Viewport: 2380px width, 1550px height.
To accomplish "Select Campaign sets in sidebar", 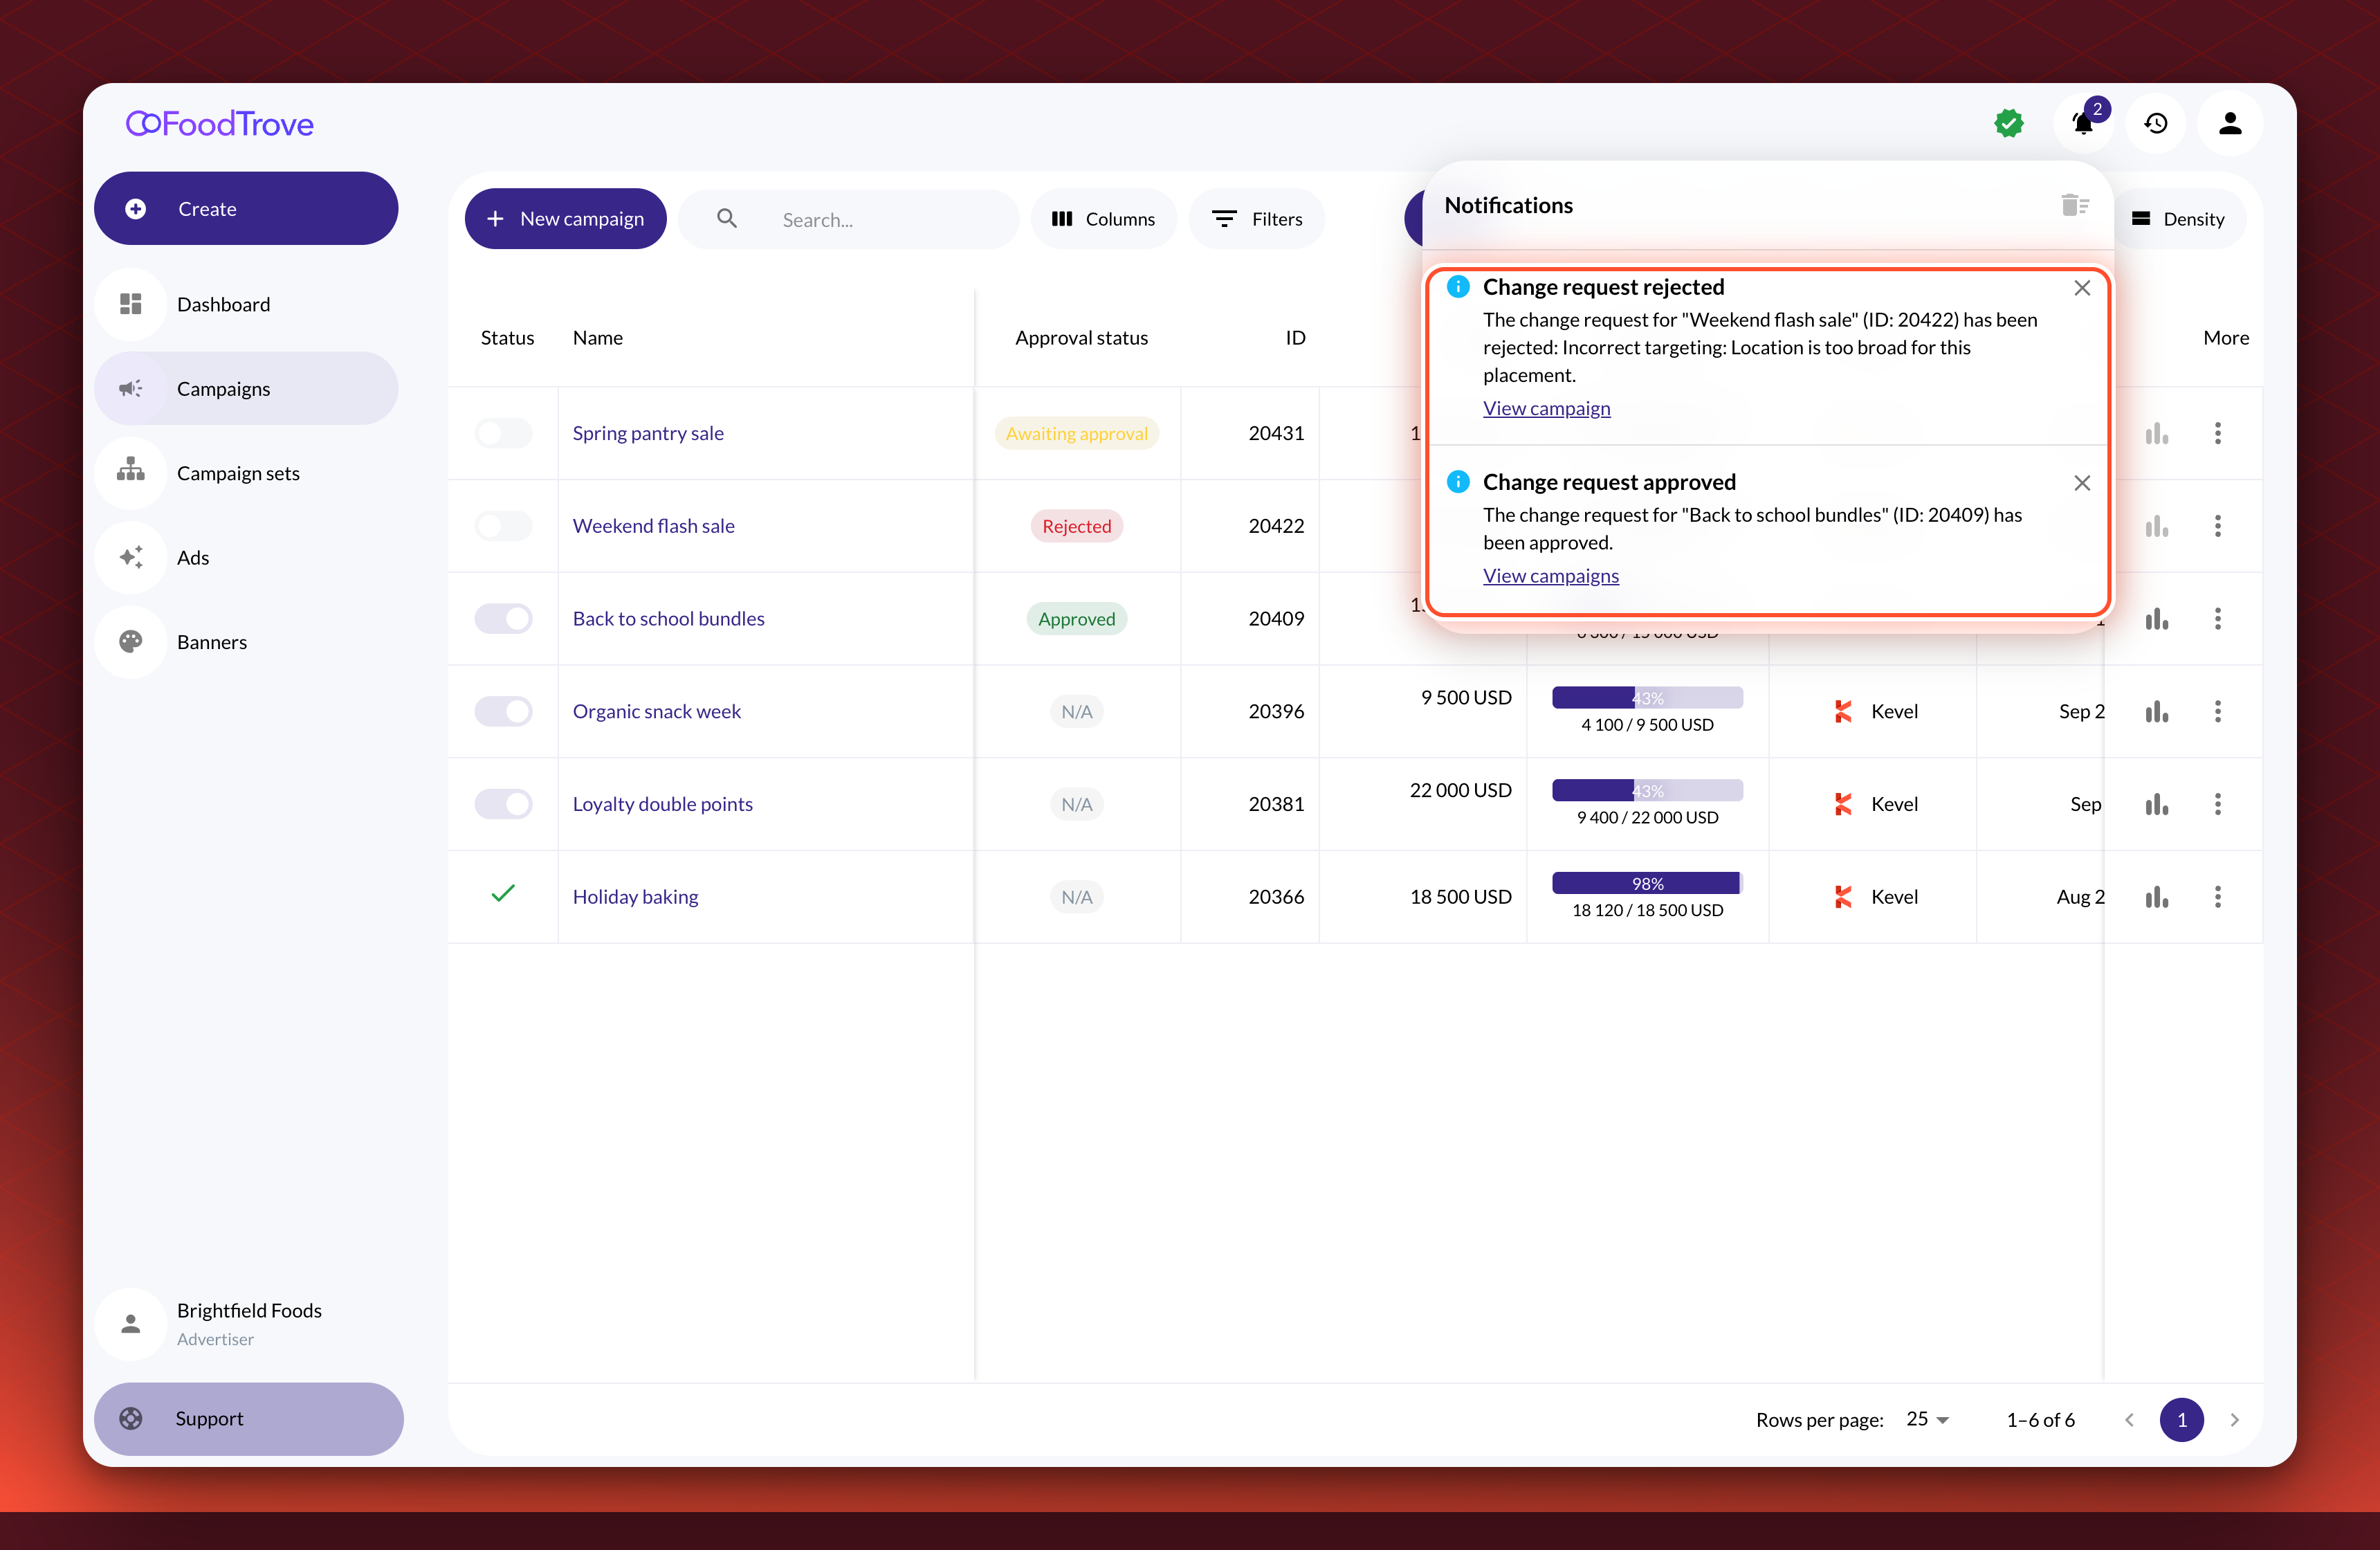I will pyautogui.click(x=246, y=473).
